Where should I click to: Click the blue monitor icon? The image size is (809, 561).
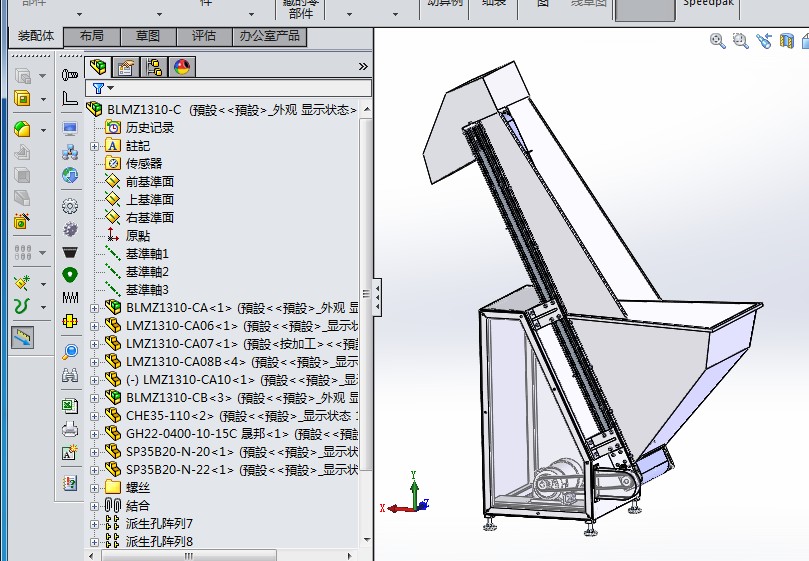coord(70,129)
